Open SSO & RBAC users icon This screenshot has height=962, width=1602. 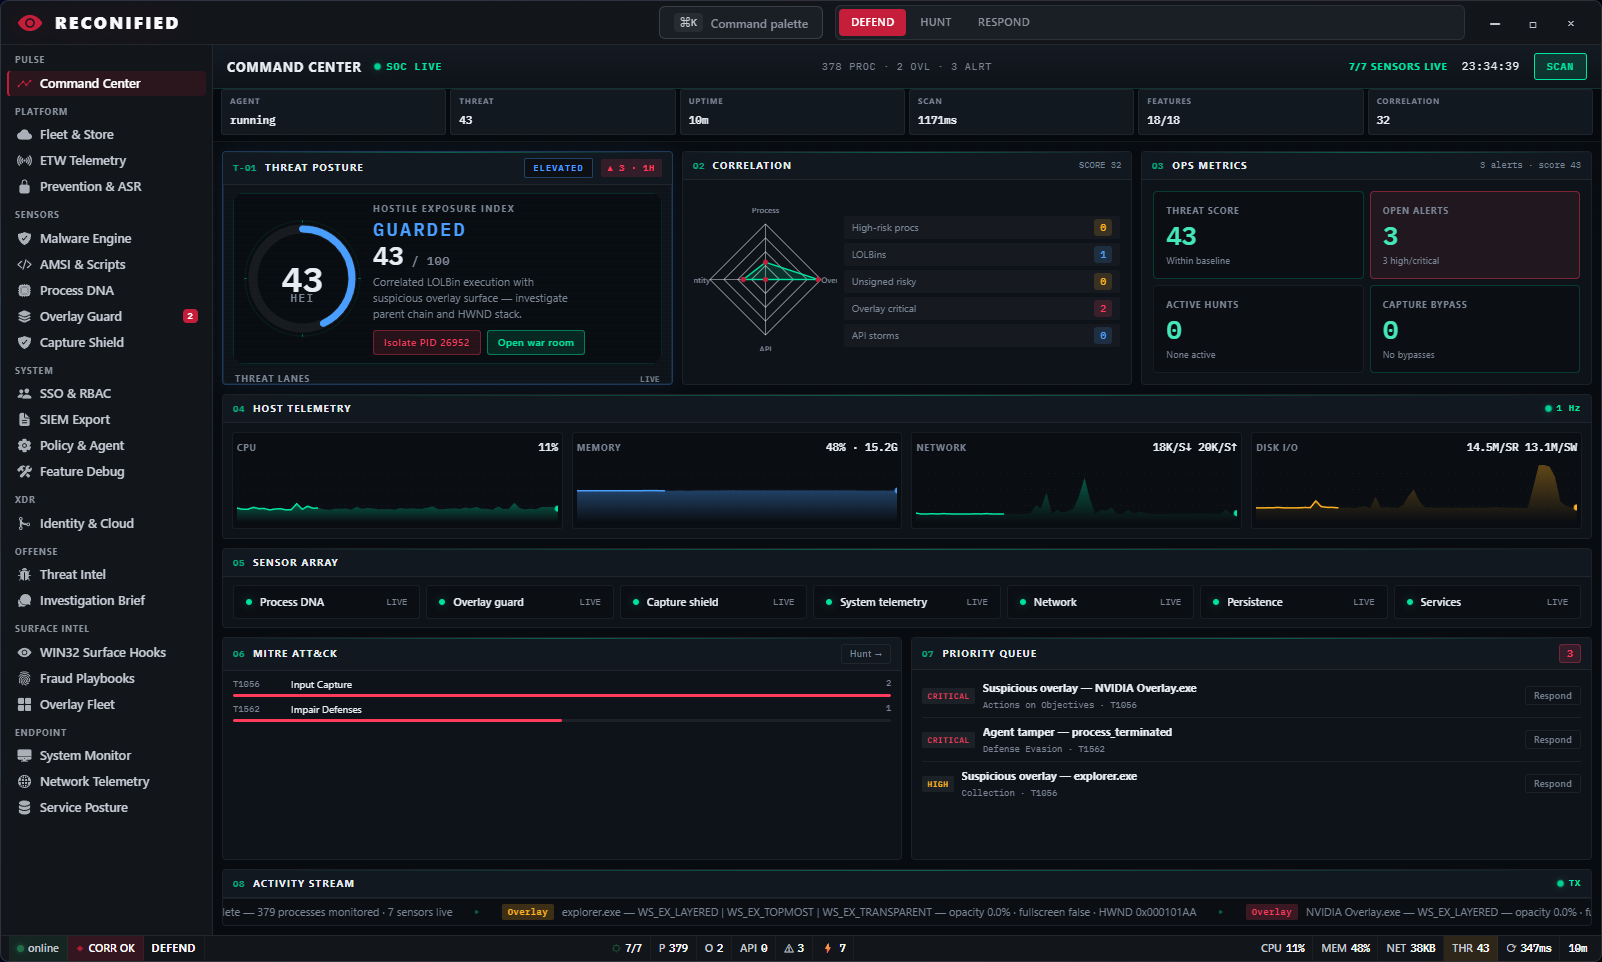click(25, 394)
